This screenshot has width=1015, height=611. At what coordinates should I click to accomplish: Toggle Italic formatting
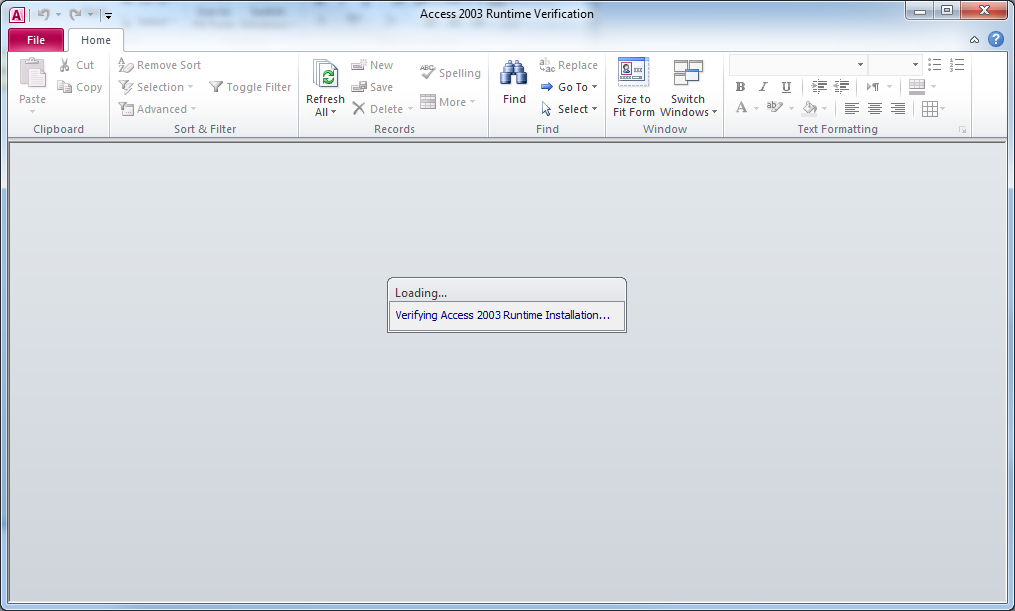(x=763, y=87)
